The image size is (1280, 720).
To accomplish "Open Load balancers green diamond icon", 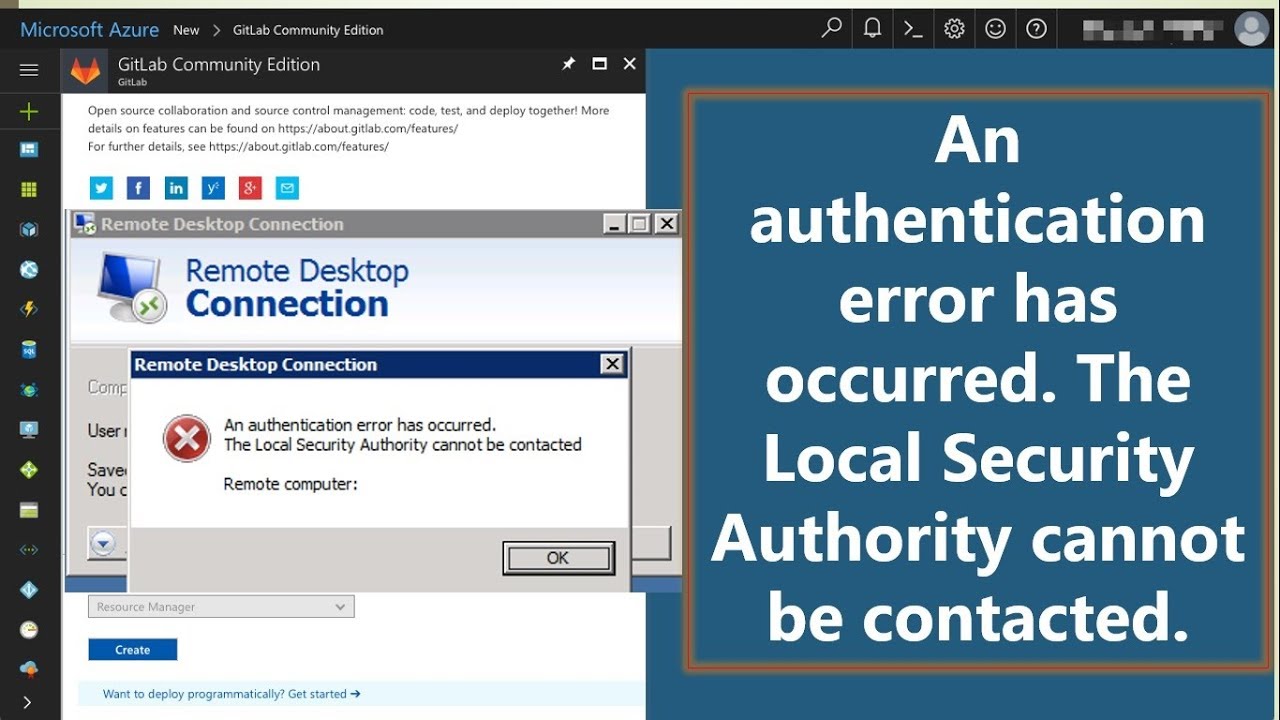I will [29, 470].
